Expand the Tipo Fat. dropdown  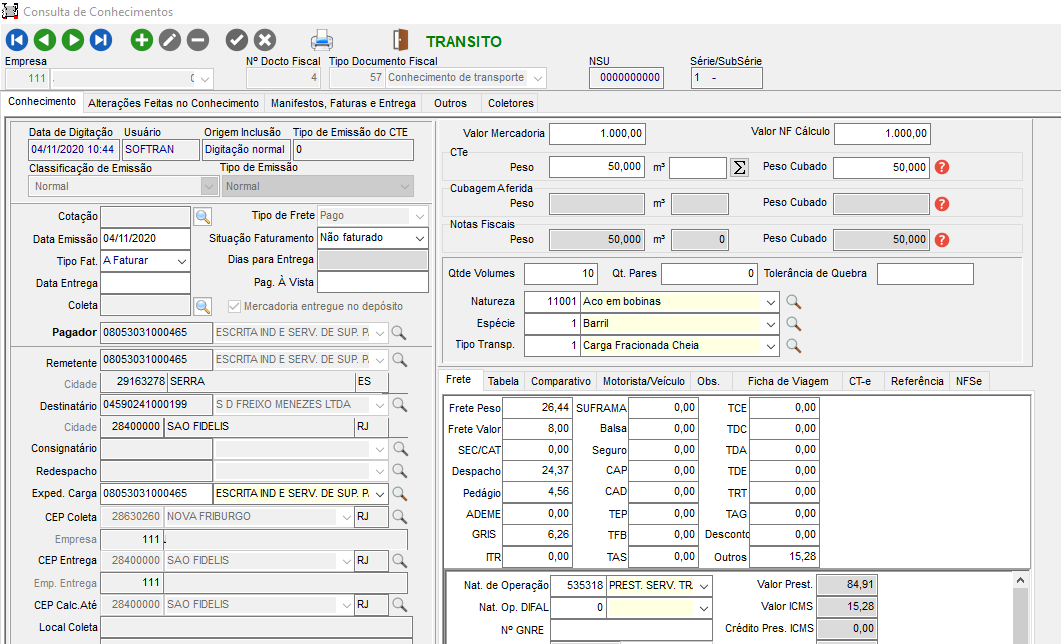tap(181, 261)
